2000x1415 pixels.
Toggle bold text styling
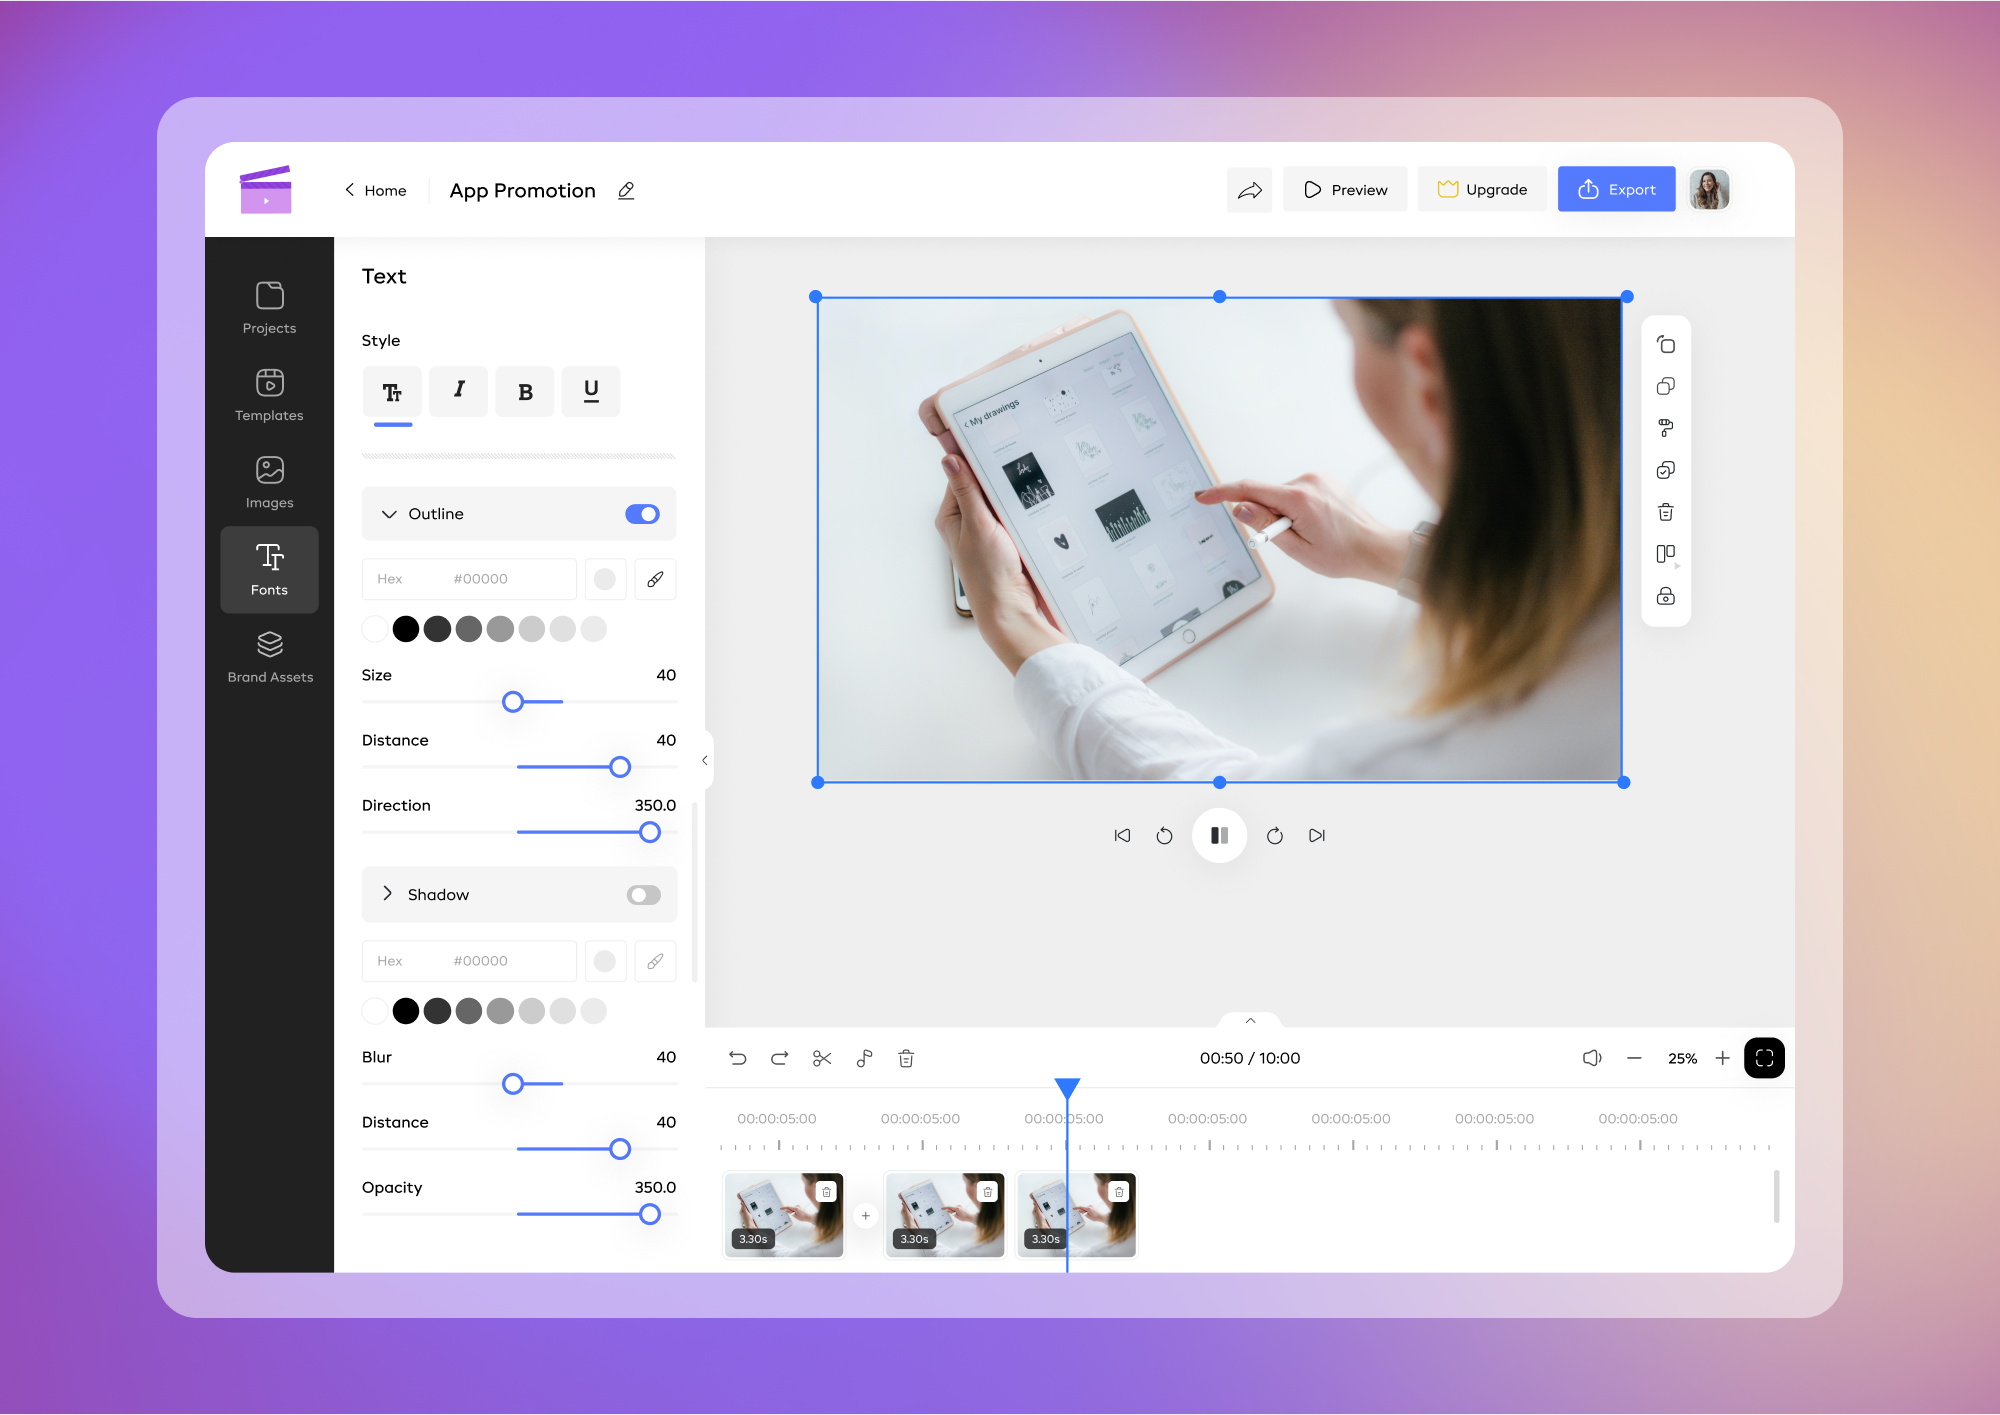click(524, 391)
